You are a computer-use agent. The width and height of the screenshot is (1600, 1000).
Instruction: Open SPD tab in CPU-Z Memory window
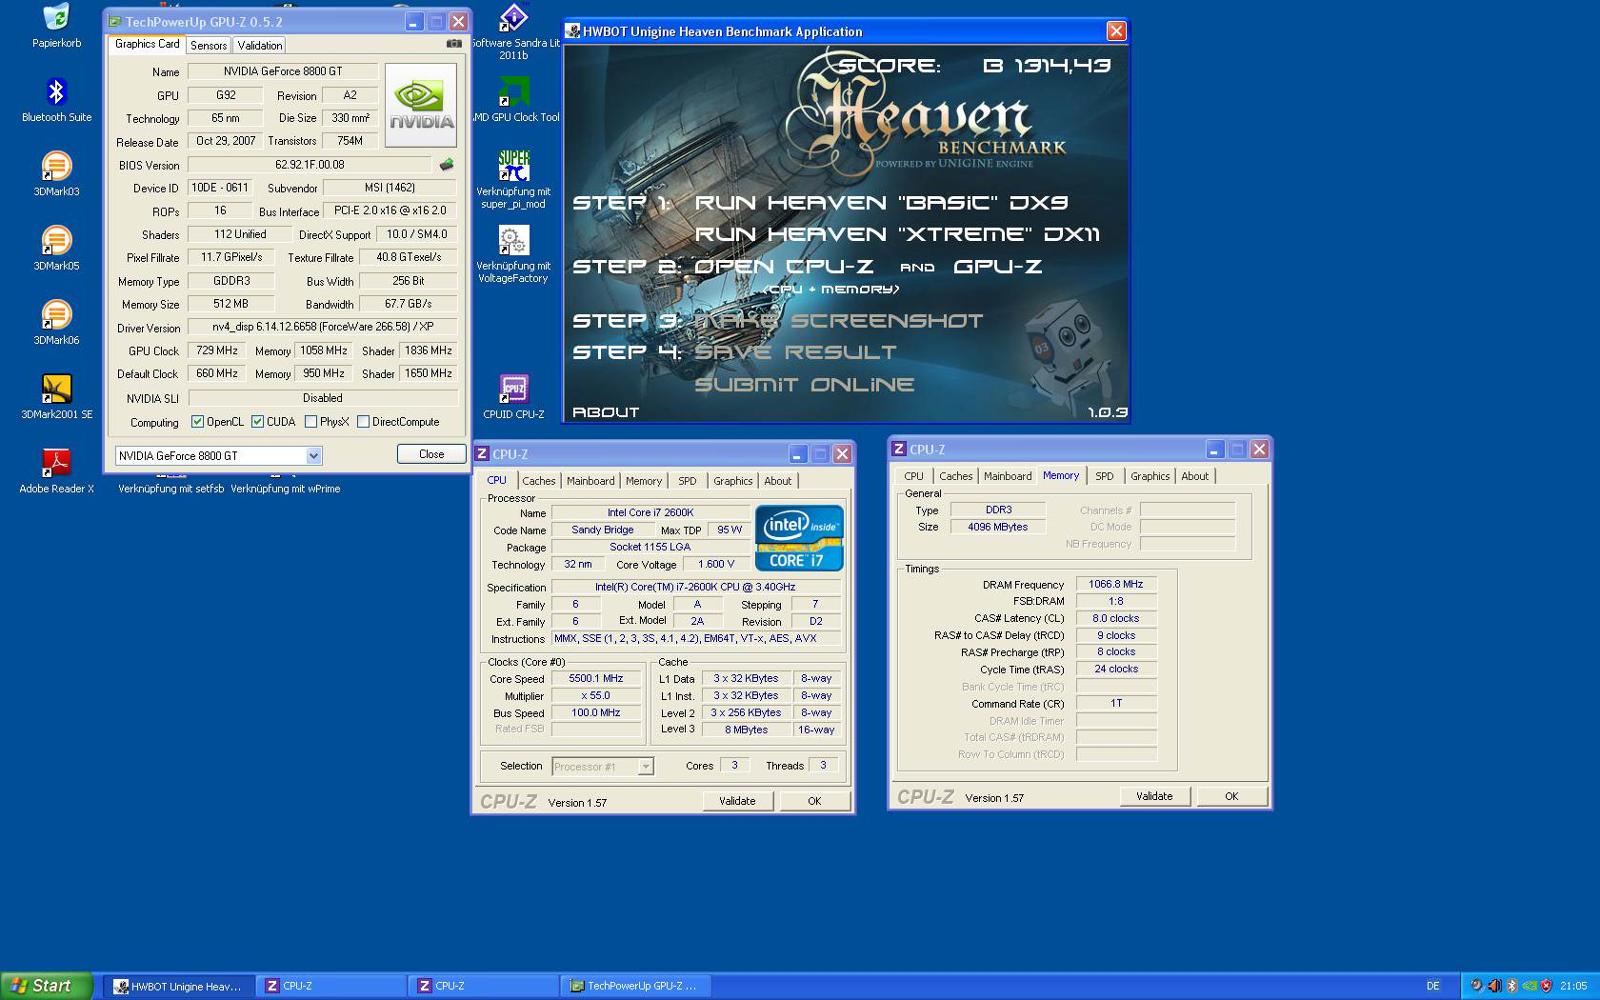1104,476
